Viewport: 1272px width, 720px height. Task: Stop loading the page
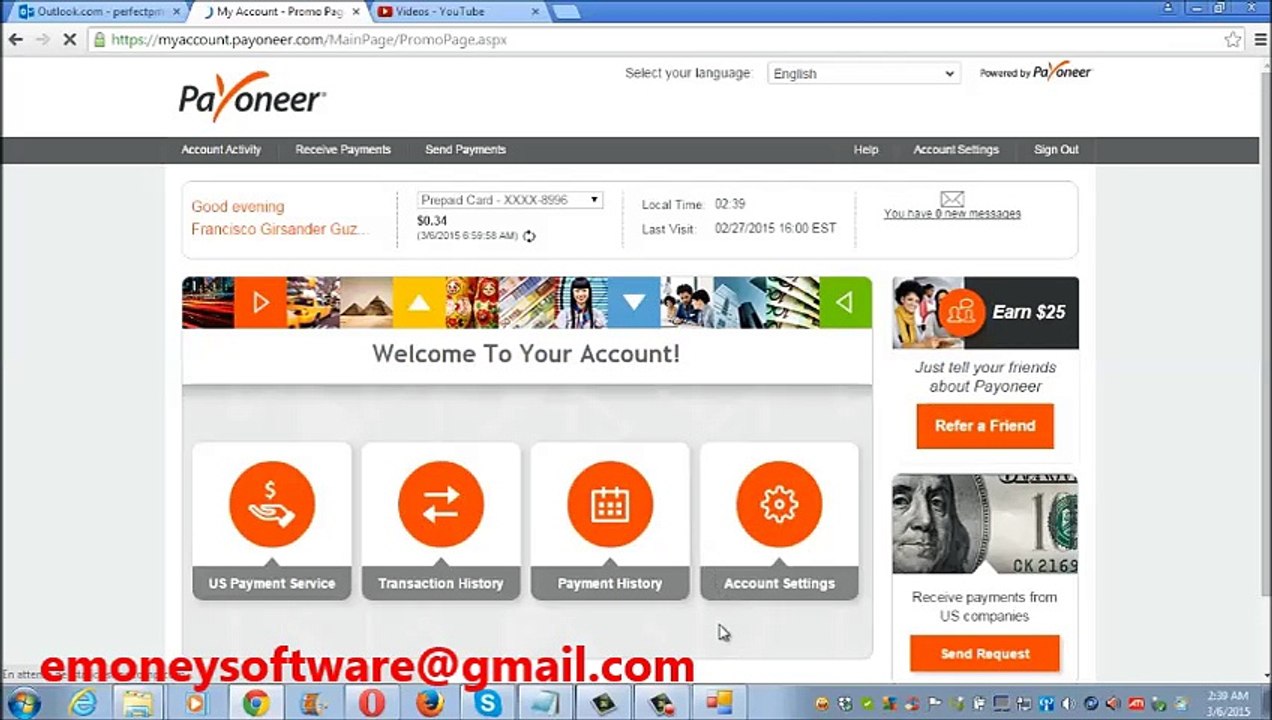point(69,40)
